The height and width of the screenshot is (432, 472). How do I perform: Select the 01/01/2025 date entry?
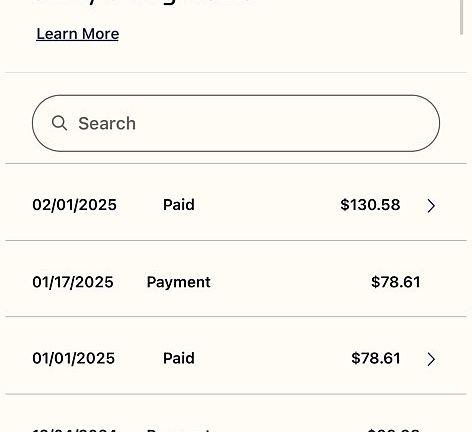pos(74,358)
